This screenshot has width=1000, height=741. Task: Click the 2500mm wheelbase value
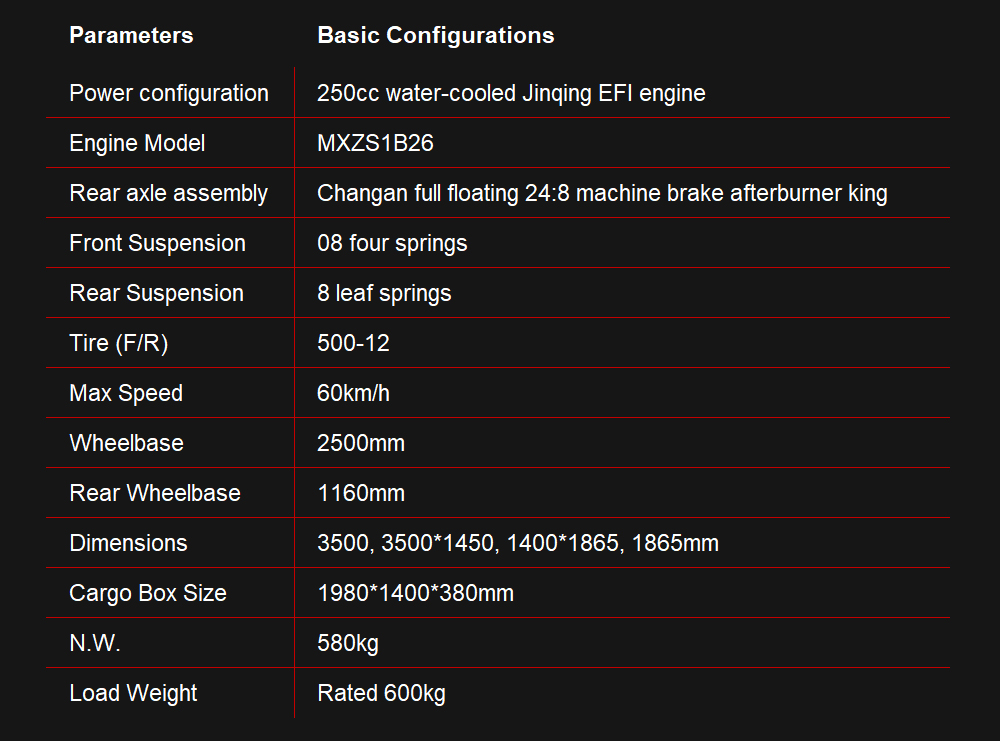pyautogui.click(x=360, y=443)
